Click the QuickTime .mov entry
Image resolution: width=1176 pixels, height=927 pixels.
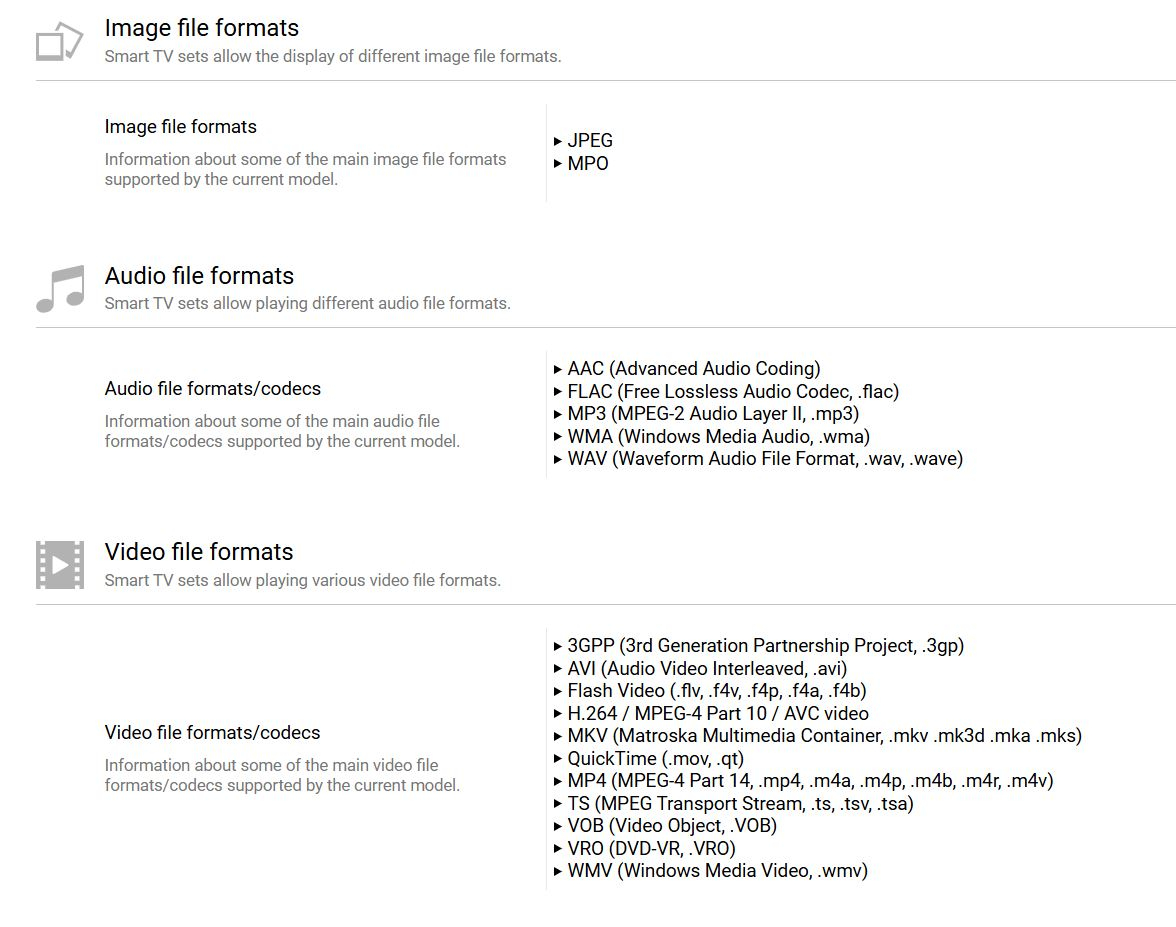(655, 759)
